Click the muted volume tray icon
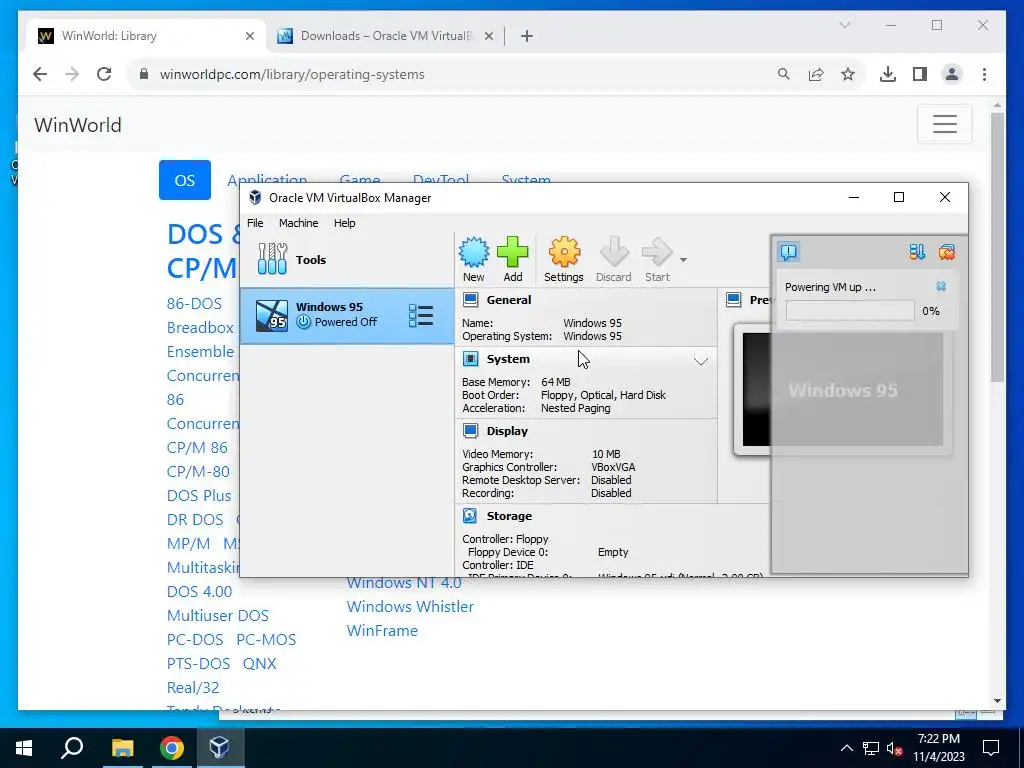Viewport: 1024px width, 768px height. pyautogui.click(x=894, y=748)
